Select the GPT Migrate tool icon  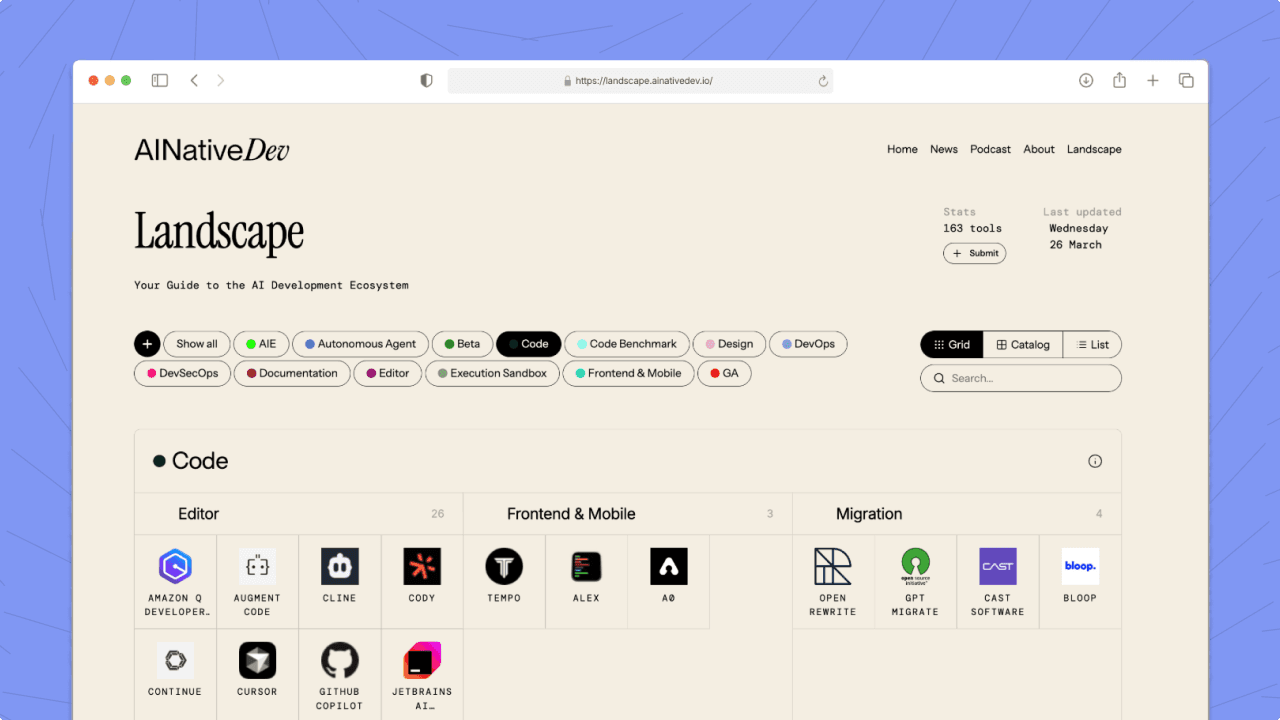click(915, 566)
